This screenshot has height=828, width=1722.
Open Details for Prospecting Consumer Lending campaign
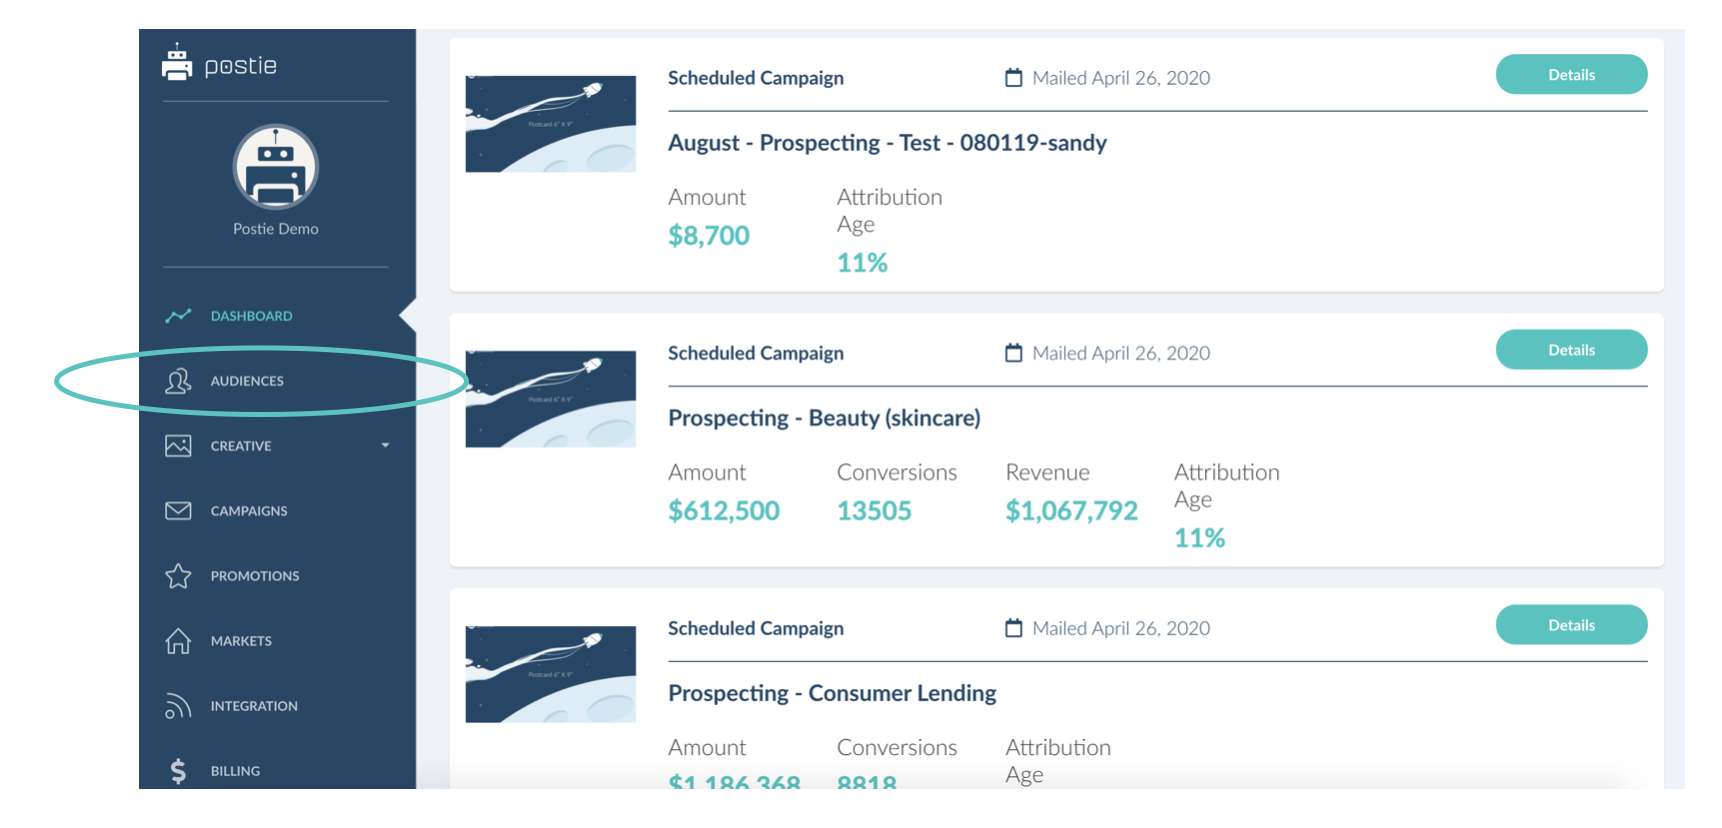(x=1571, y=625)
